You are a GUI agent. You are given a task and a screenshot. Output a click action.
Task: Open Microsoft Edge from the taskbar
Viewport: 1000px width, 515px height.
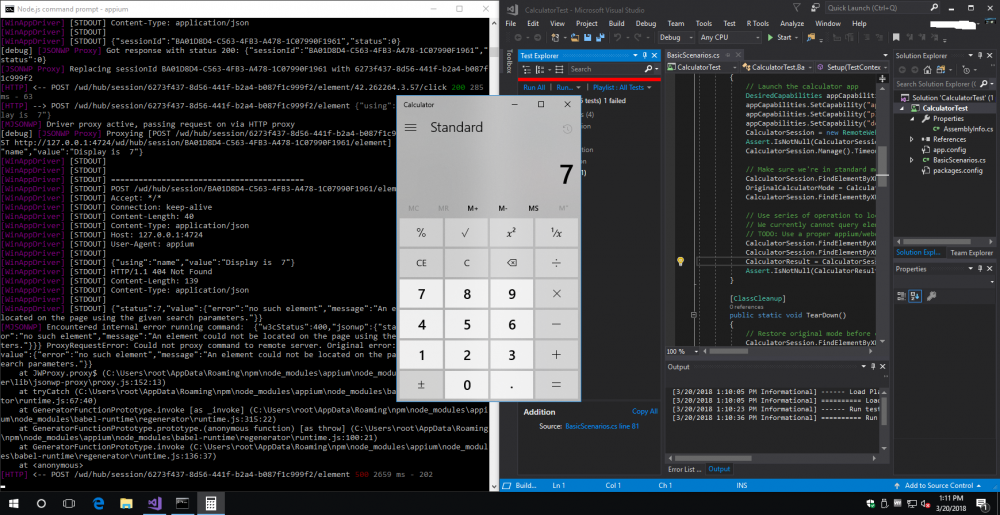click(x=98, y=503)
